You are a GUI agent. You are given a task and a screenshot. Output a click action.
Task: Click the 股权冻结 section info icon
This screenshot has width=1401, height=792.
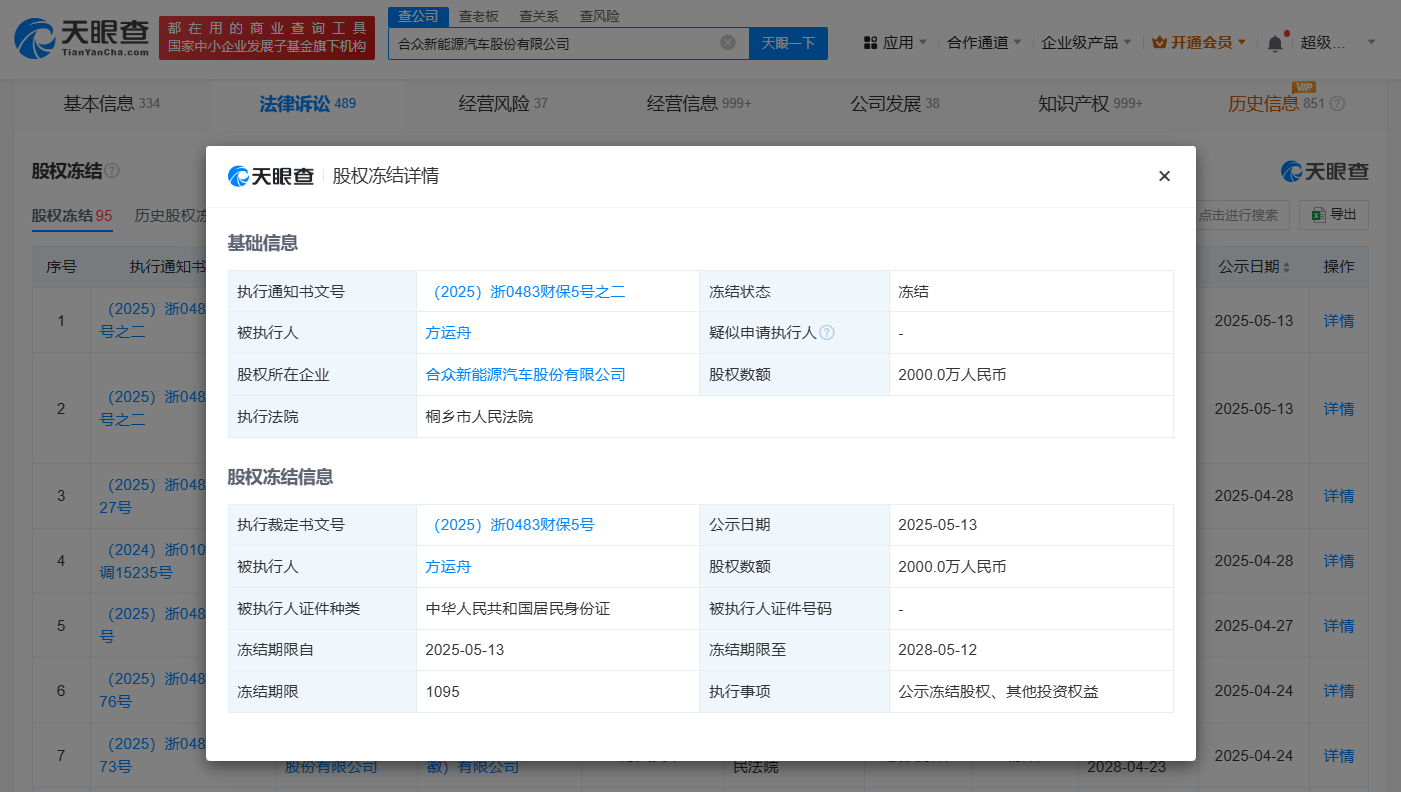[x=112, y=171]
